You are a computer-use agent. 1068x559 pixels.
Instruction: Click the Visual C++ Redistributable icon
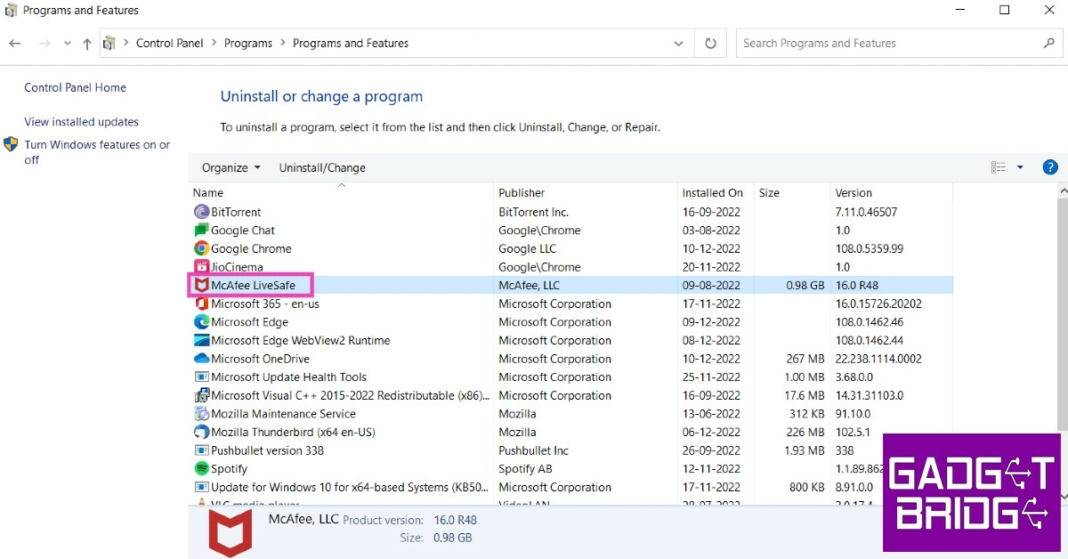pyautogui.click(x=201, y=396)
